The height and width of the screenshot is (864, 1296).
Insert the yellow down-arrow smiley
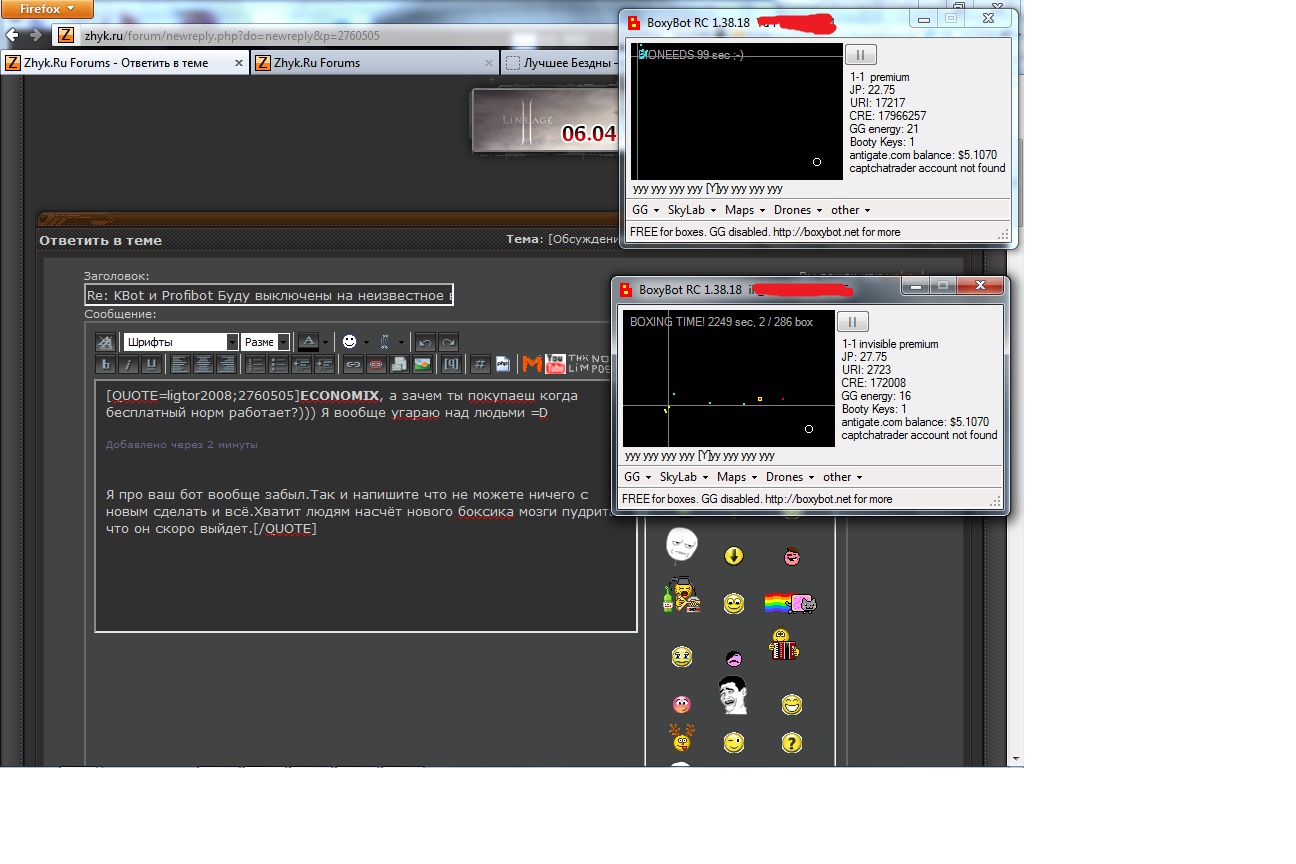(x=733, y=556)
